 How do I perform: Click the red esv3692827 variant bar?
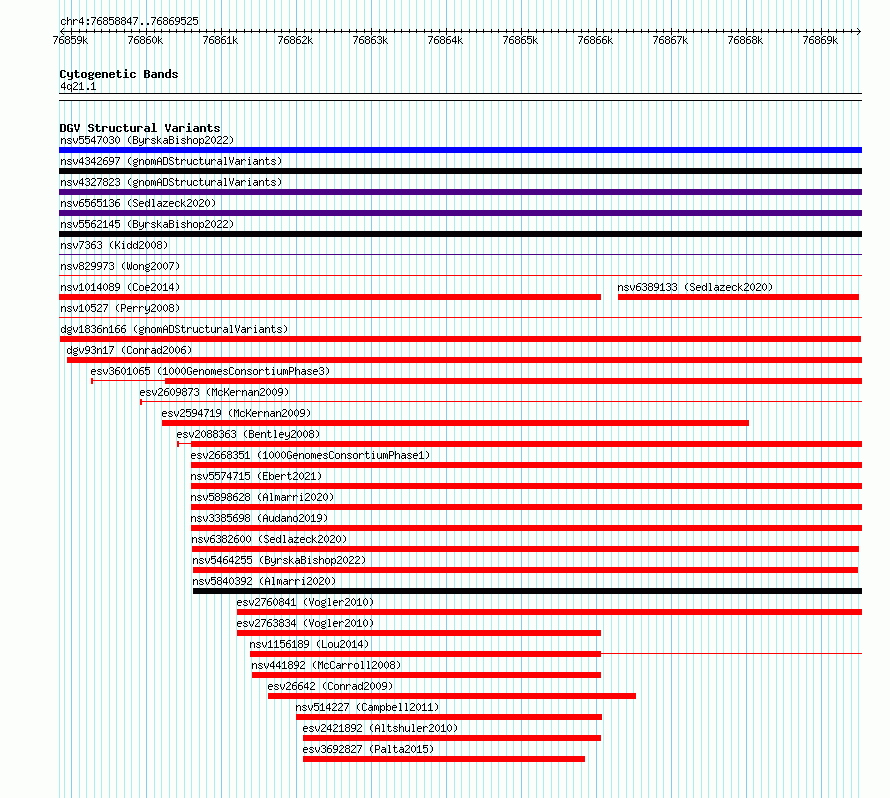coord(444,759)
